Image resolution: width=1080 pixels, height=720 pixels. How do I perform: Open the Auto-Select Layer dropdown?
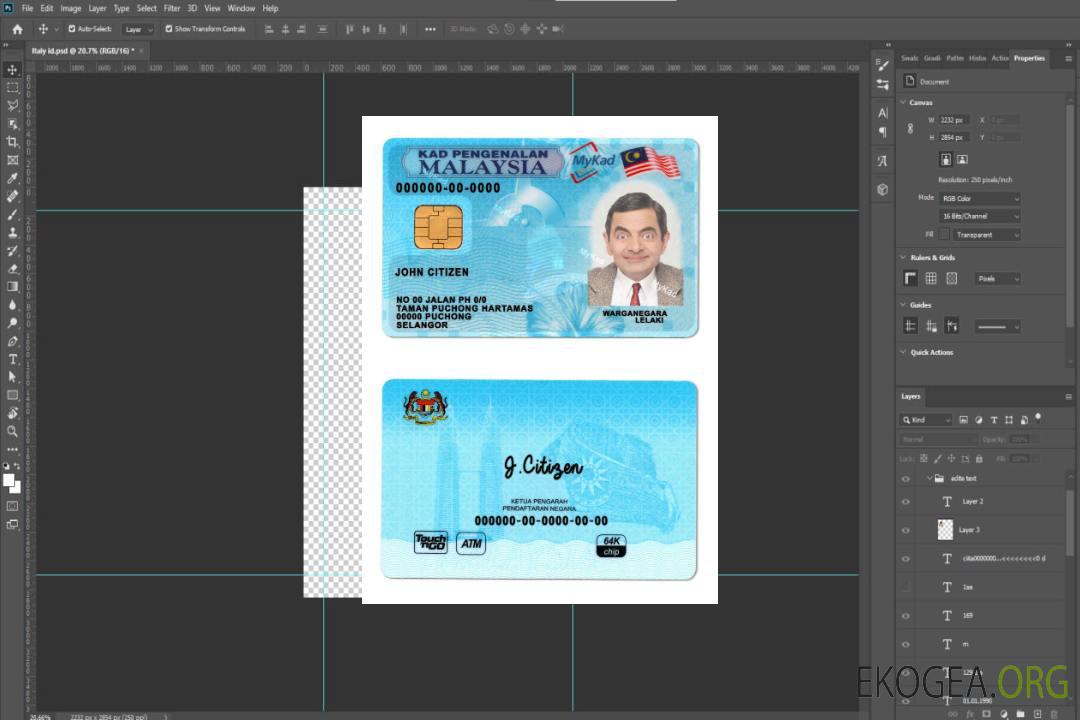(x=138, y=29)
